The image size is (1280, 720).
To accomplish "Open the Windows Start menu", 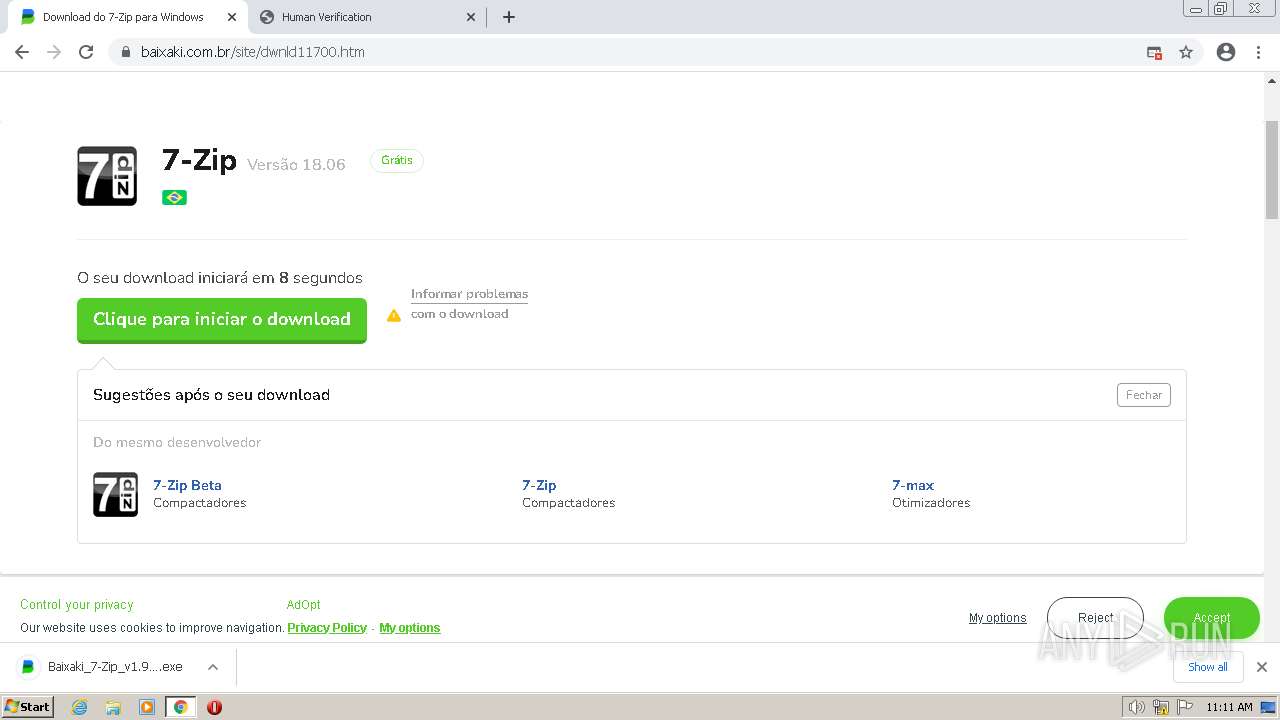I will (28, 707).
